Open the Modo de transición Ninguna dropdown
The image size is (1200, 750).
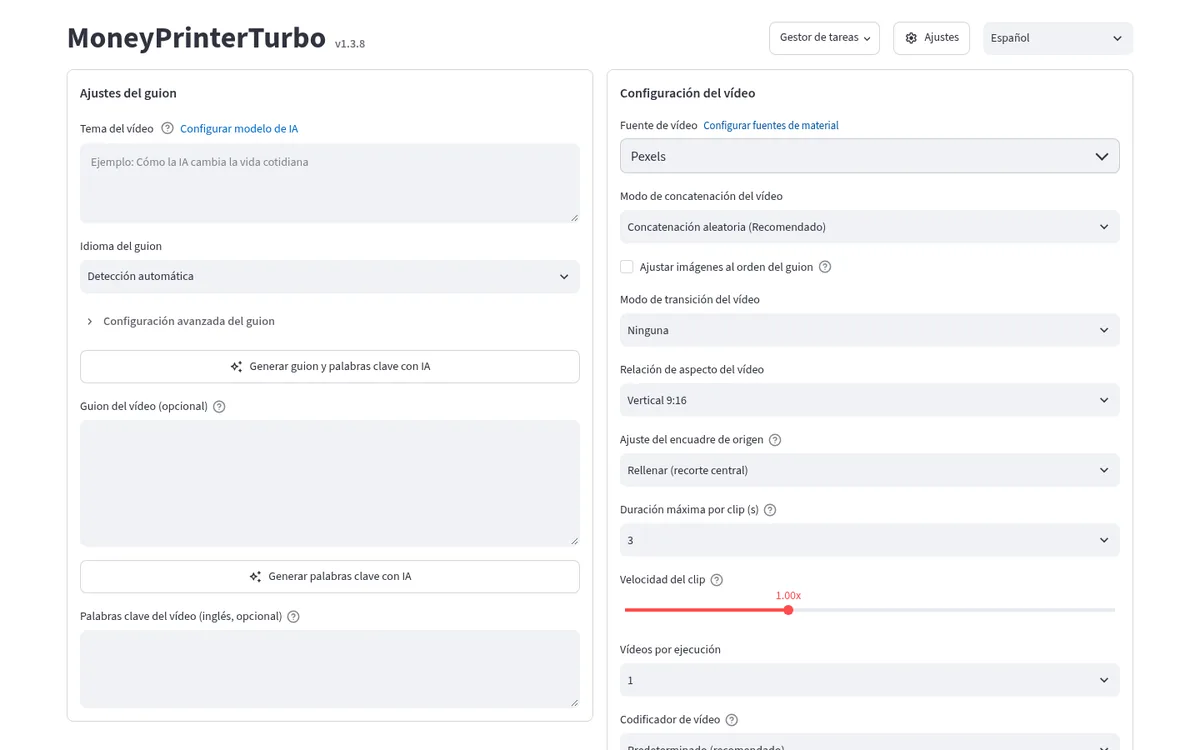(870, 330)
